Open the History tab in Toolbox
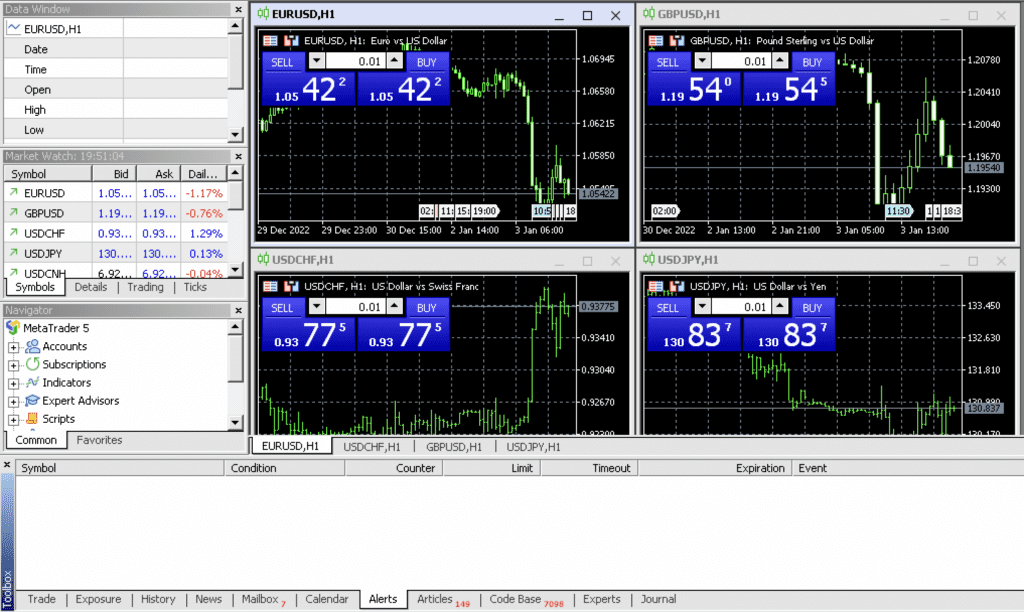The height and width of the screenshot is (612, 1024). (158, 599)
